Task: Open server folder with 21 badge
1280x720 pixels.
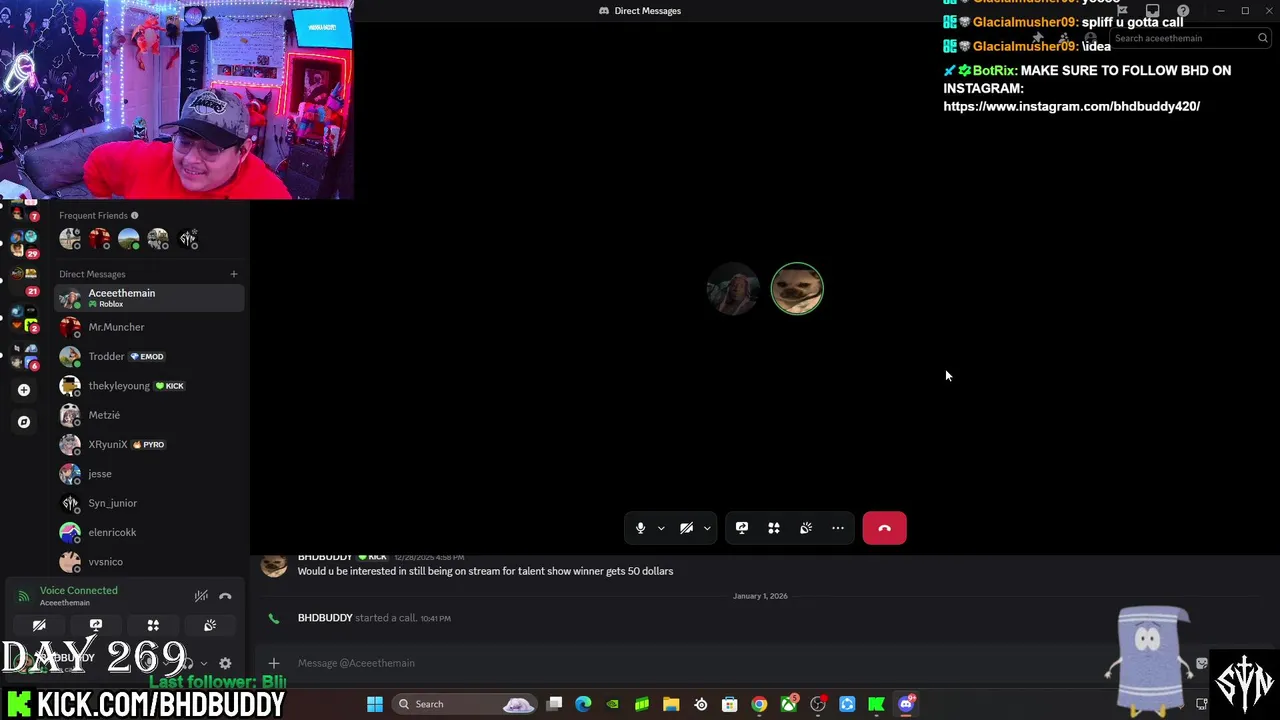Action: [x=24, y=282]
